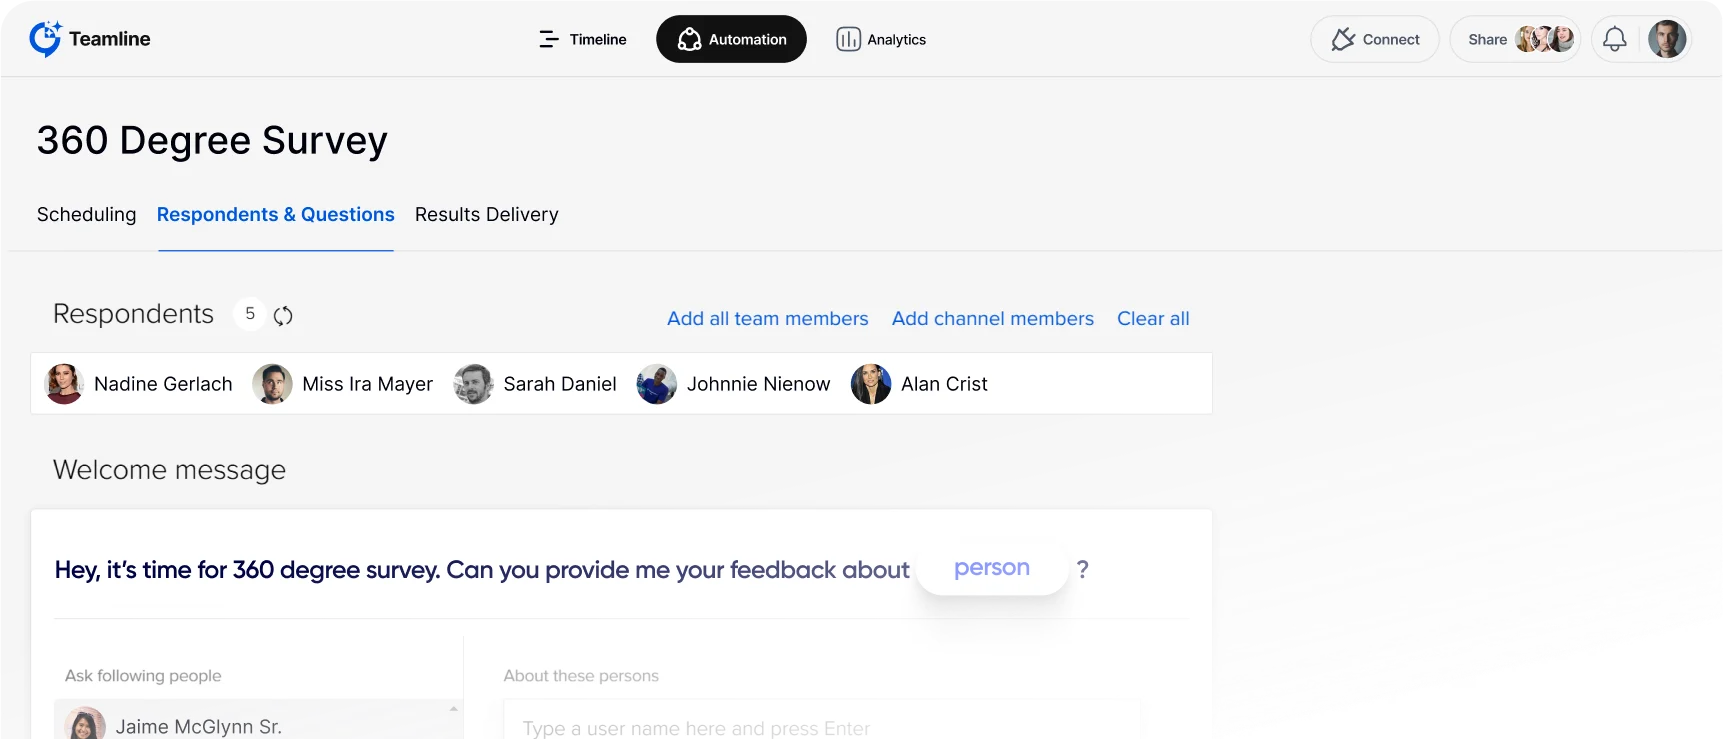Viewport: 1723px width, 739px height.
Task: Click the person placeholder pill
Action: [x=992, y=568]
